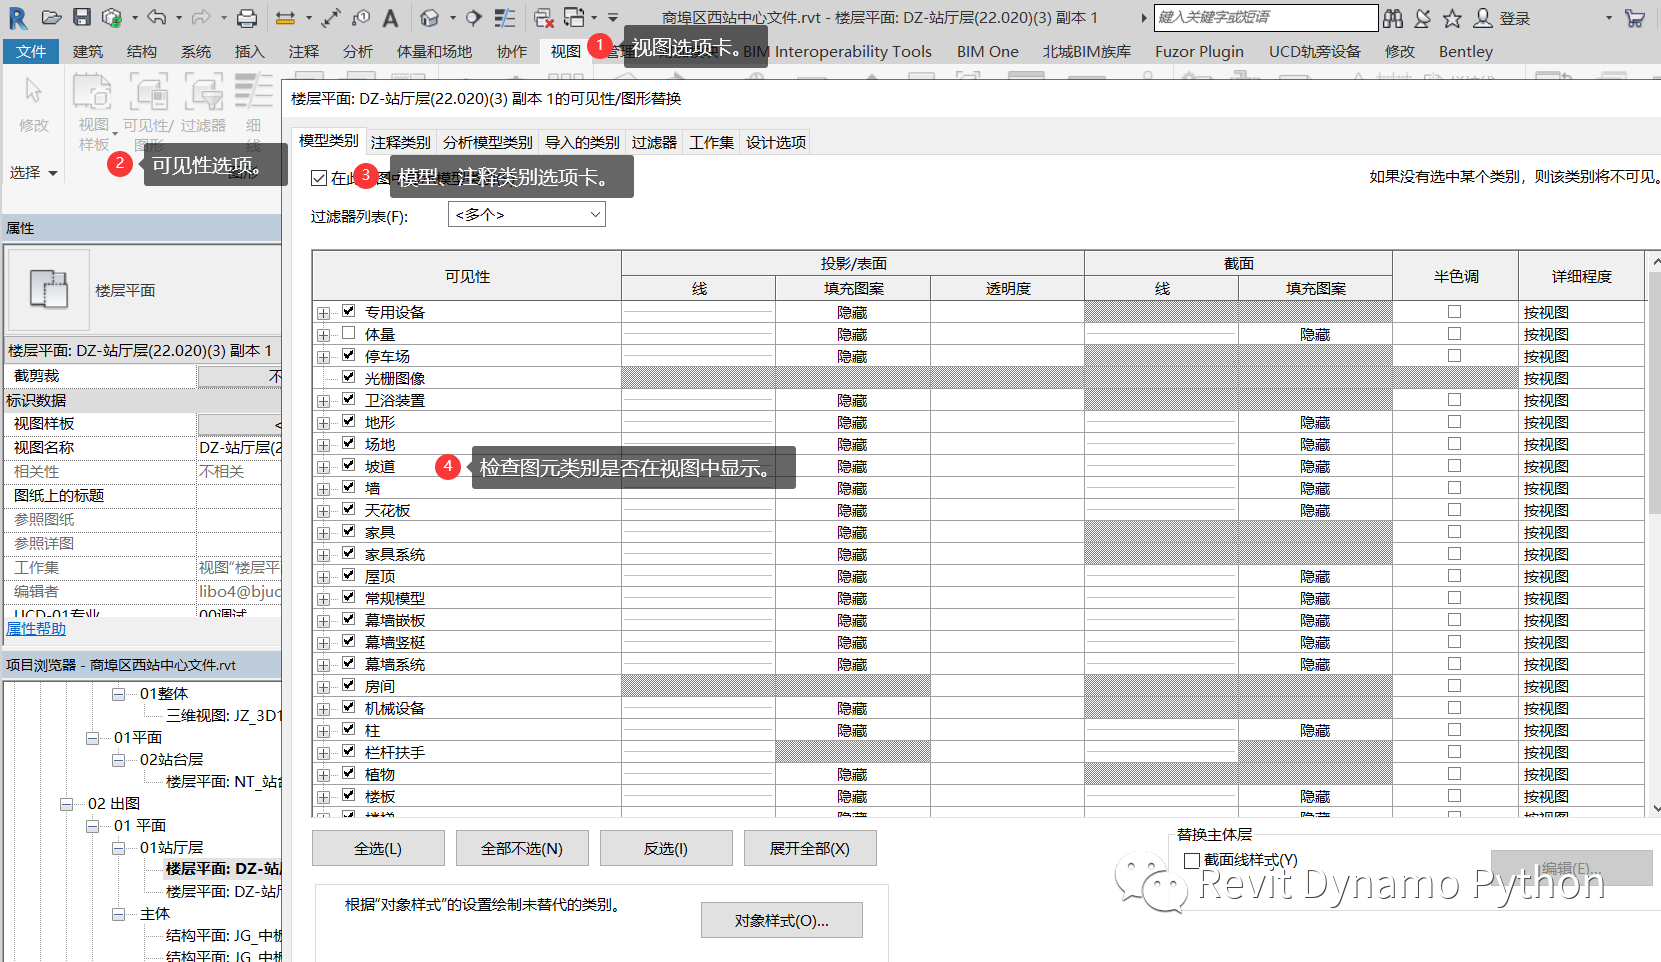Image resolution: width=1661 pixels, height=962 pixels.
Task: Enable visibility checkbox for 体量
Action: pos(348,333)
